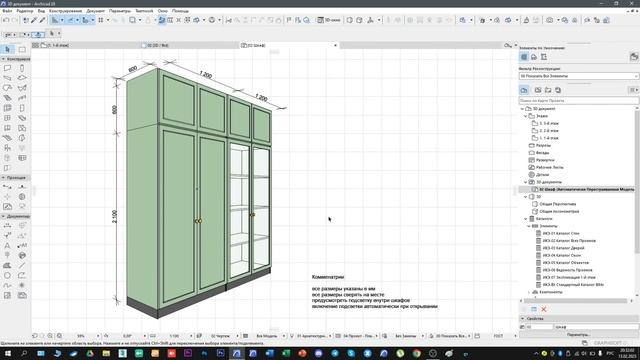Screen dimensions: 640x360
Task: Open the renovation filter dropdown Показать Все Элементы
Action: pos(579,76)
